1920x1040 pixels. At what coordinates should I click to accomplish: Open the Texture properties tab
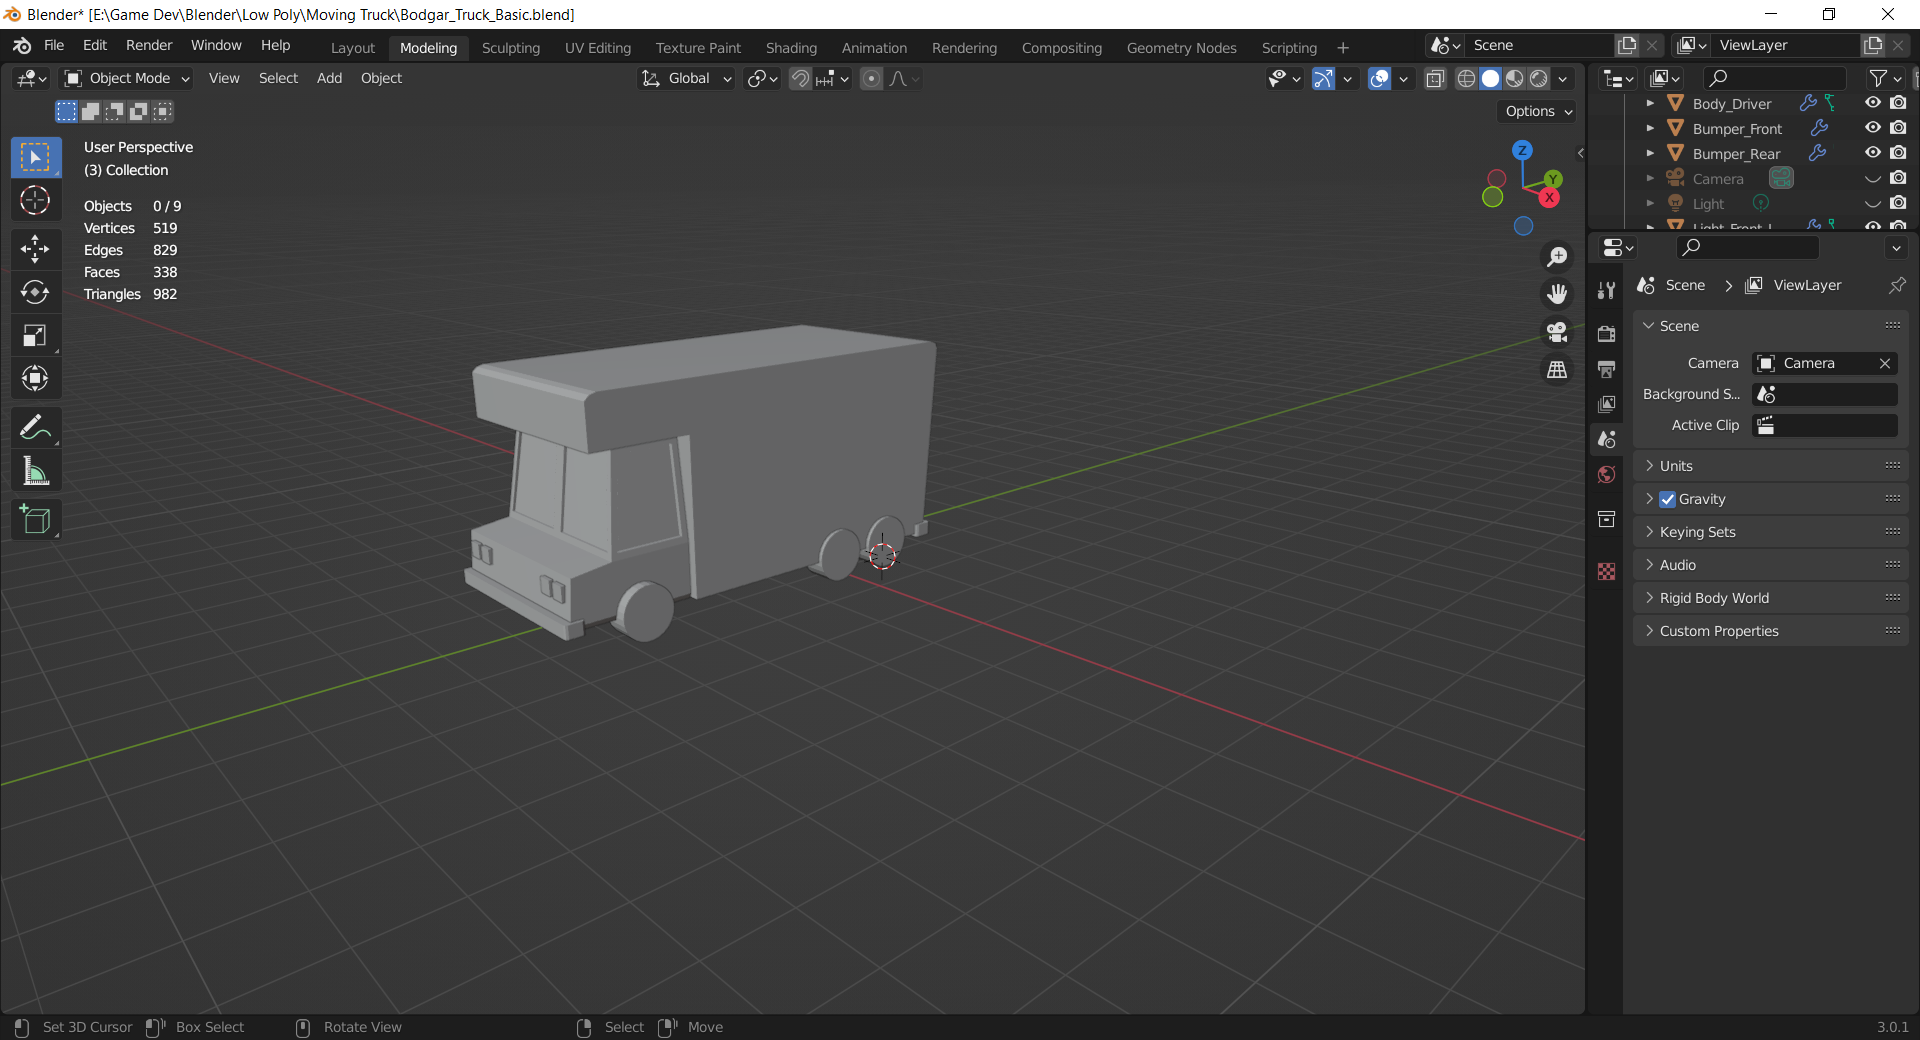tap(1607, 571)
